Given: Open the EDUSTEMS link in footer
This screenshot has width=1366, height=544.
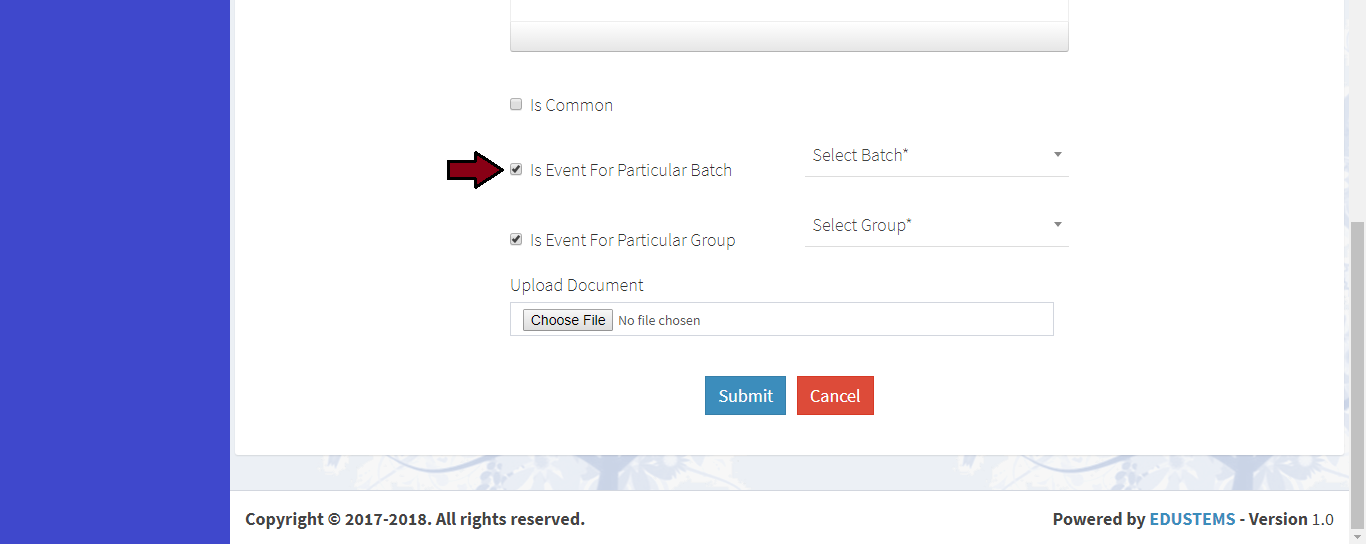Looking at the screenshot, I should click(x=1192, y=519).
